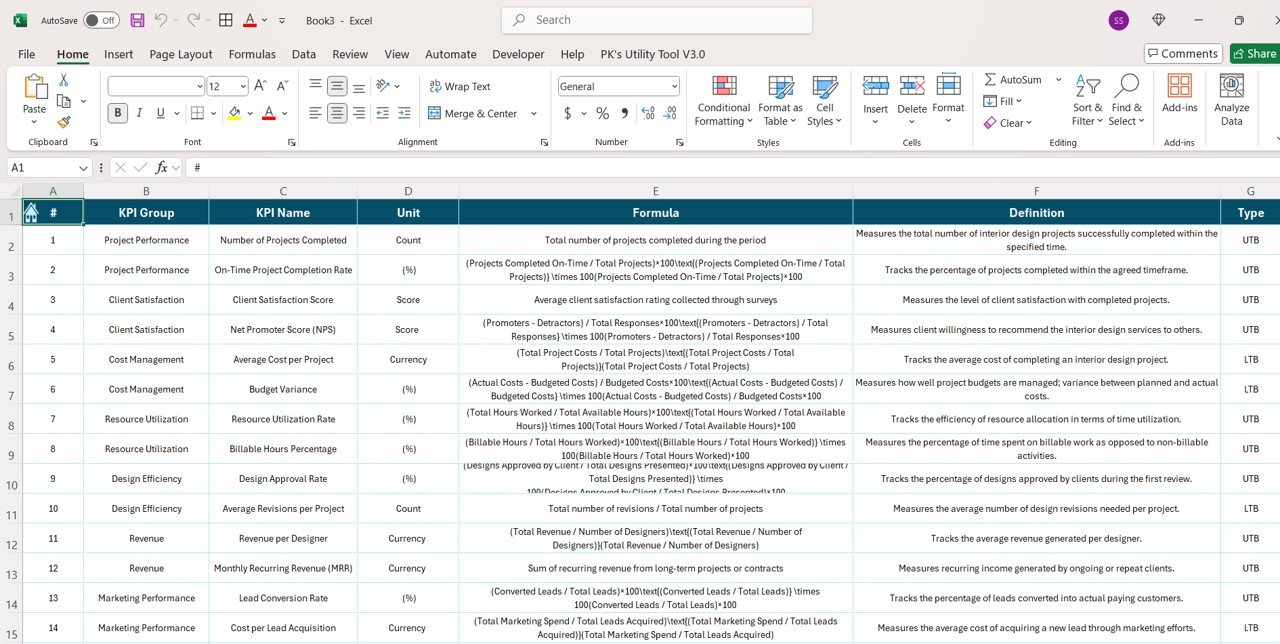The width and height of the screenshot is (1280, 644).
Task: Apply Comma Style format
Action: 625,113
